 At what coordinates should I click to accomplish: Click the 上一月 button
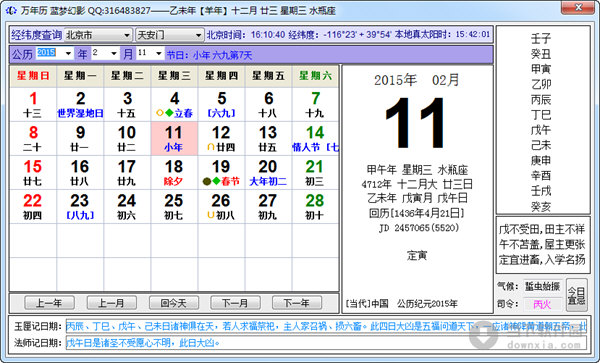[112, 303]
